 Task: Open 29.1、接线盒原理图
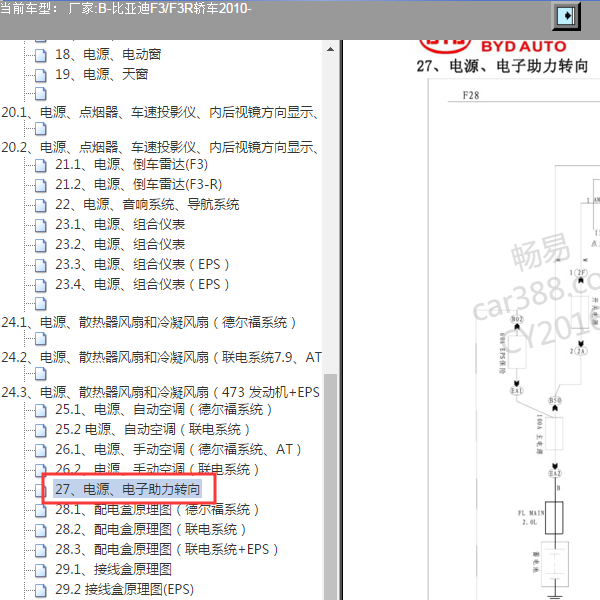113,569
